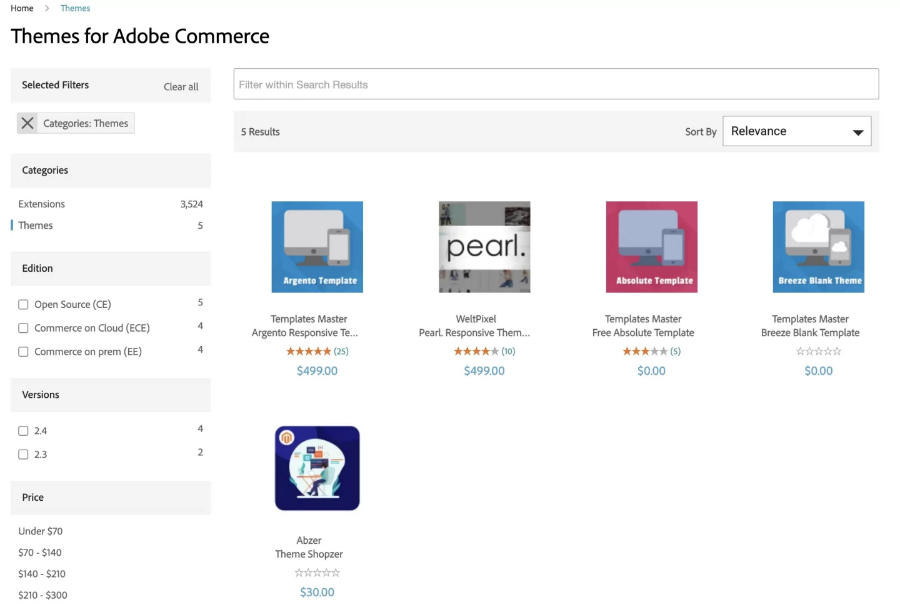This screenshot has width=900, height=605.
Task: Click the Themes breadcrumb link
Action: click(75, 8)
